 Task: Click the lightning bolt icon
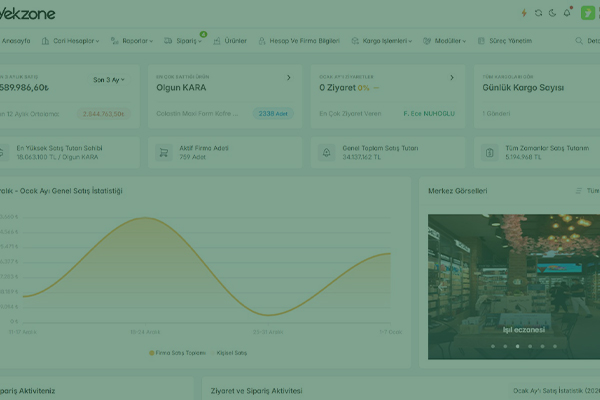pyautogui.click(x=524, y=13)
